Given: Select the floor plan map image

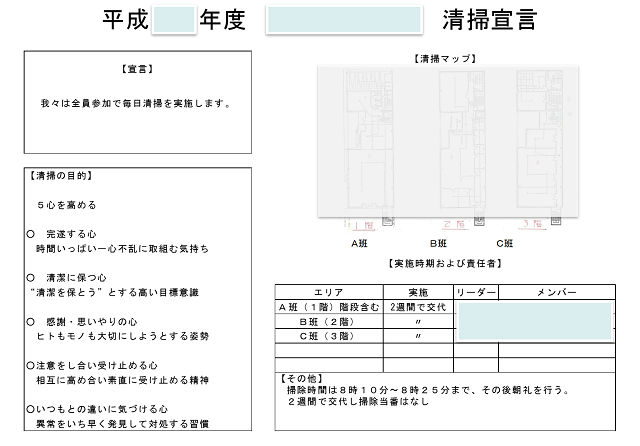Looking at the screenshot, I should (448, 141).
